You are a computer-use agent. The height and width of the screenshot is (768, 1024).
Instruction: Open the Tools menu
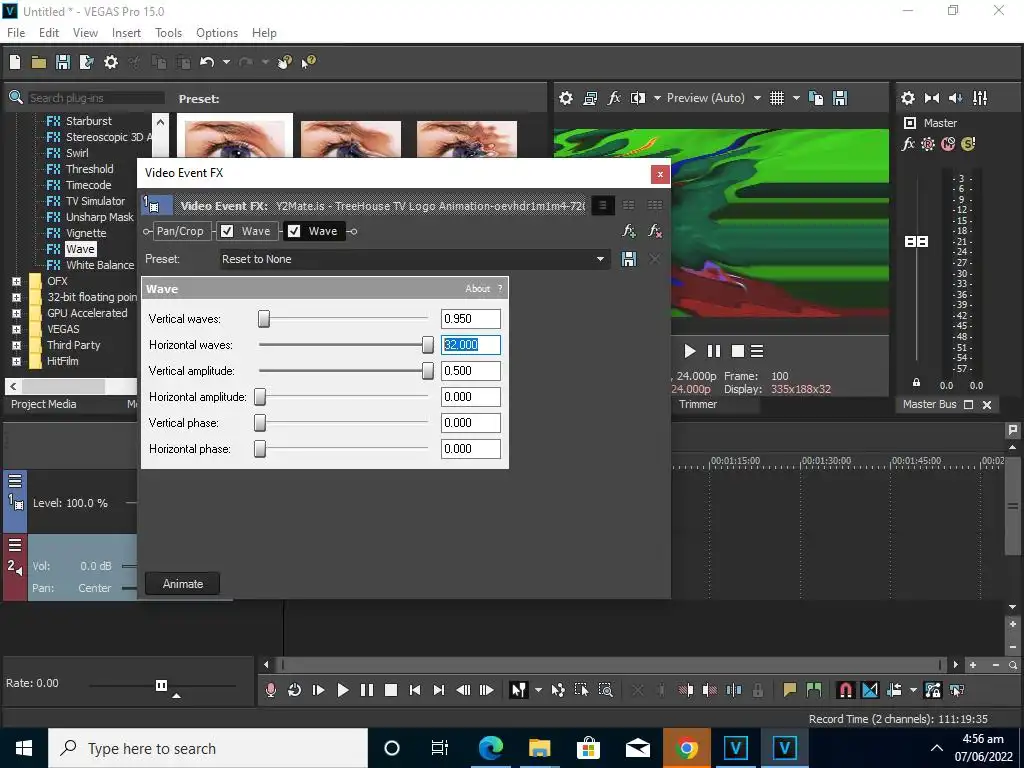pos(168,33)
